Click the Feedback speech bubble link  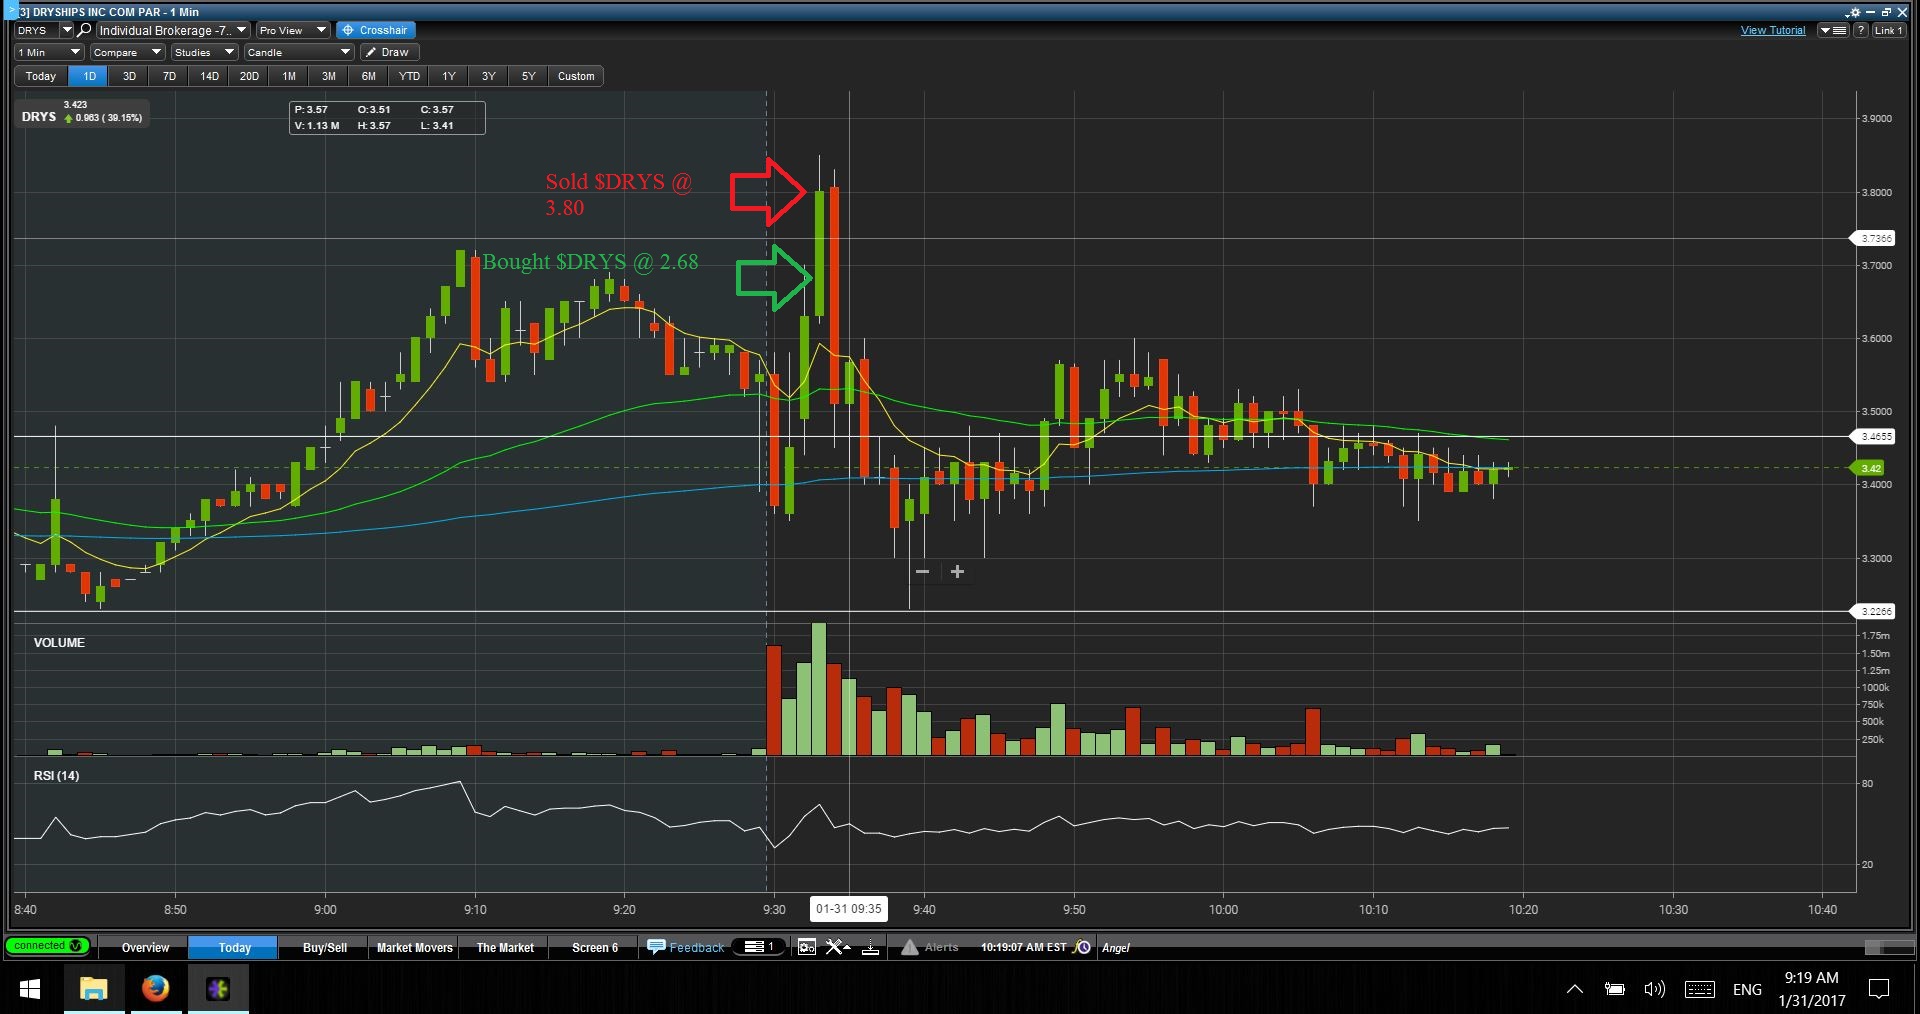(x=686, y=948)
